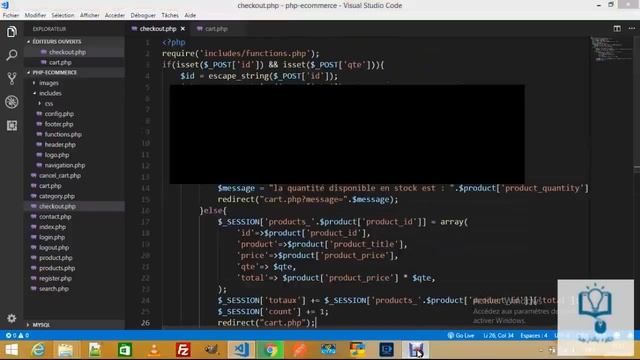
Task: Open the Search view in activity bar
Action: pyautogui.click(x=11, y=55)
